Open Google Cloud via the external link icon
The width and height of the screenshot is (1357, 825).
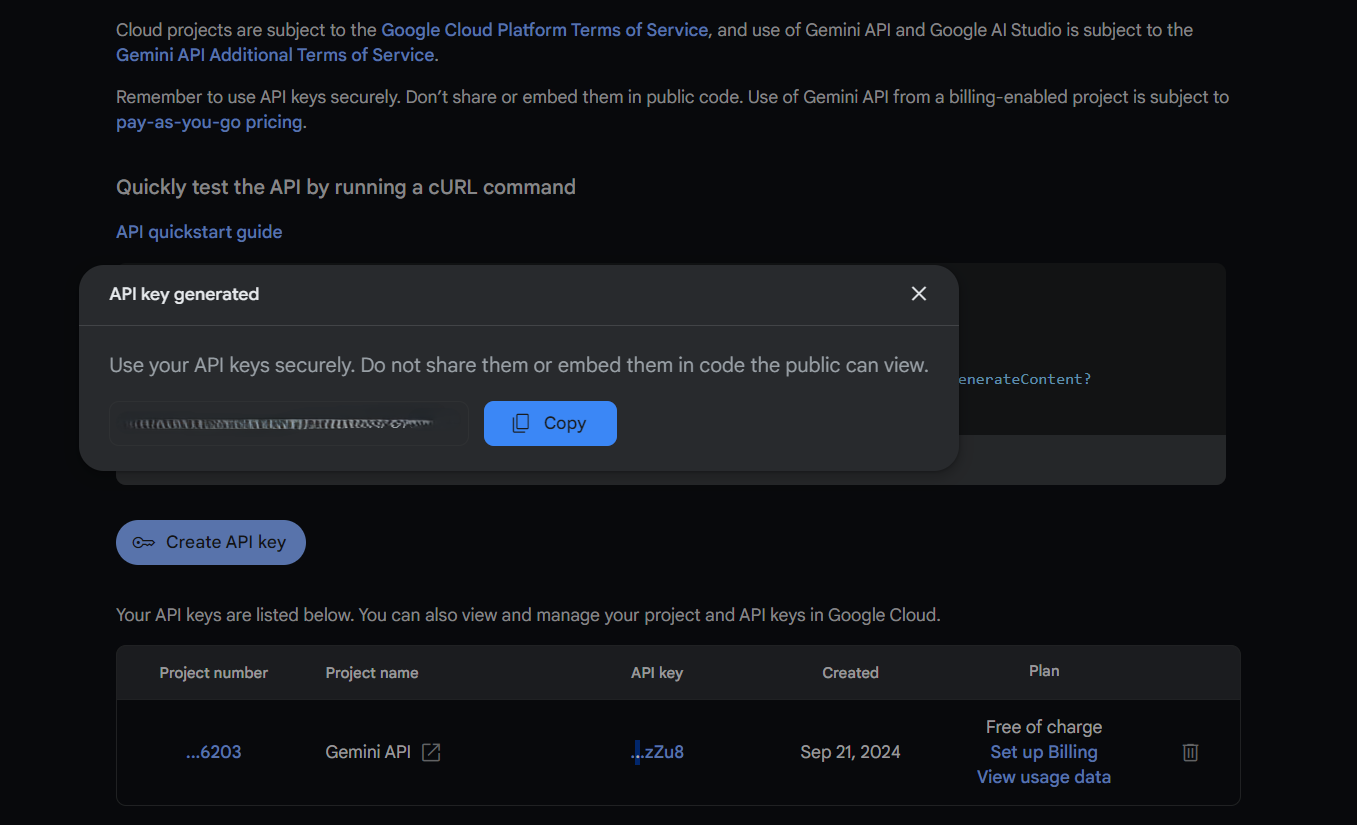(430, 751)
